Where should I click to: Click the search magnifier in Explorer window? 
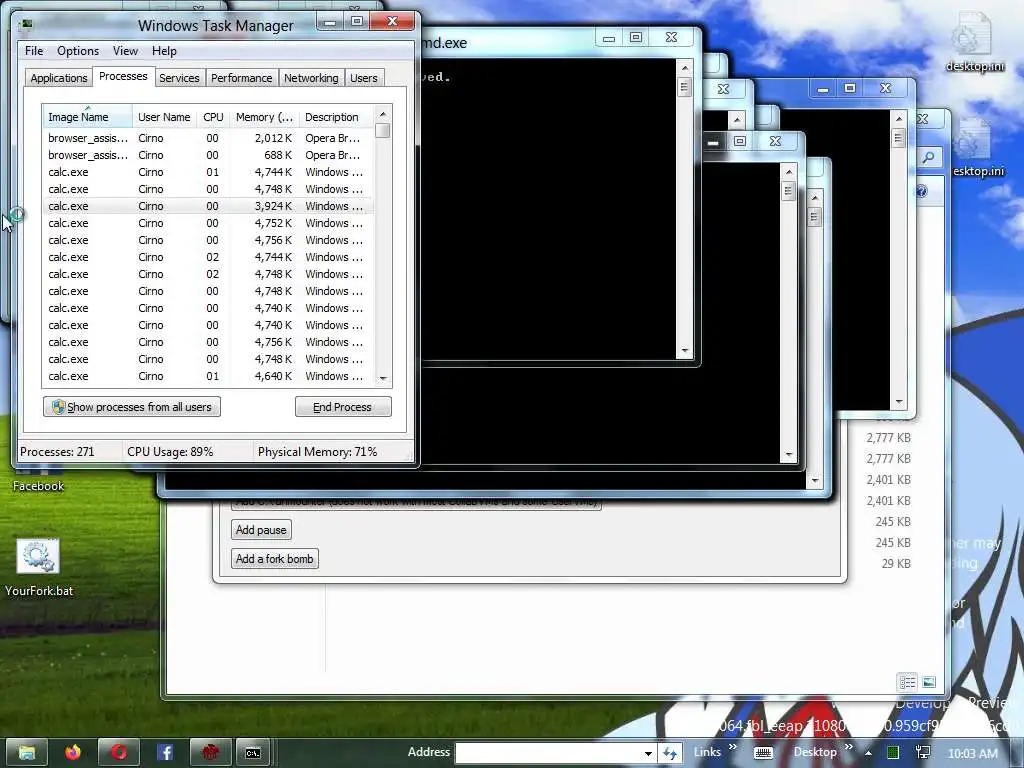tap(928, 157)
